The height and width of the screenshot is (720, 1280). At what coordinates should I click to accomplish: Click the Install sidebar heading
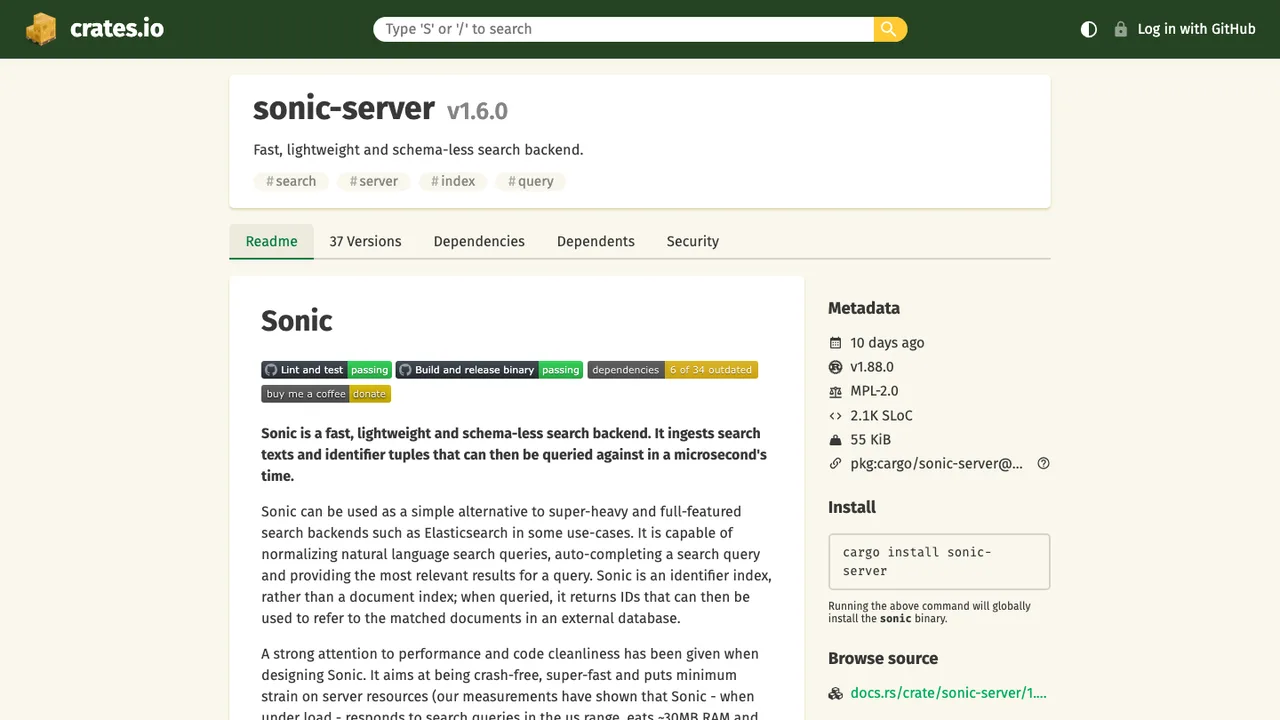(x=852, y=507)
